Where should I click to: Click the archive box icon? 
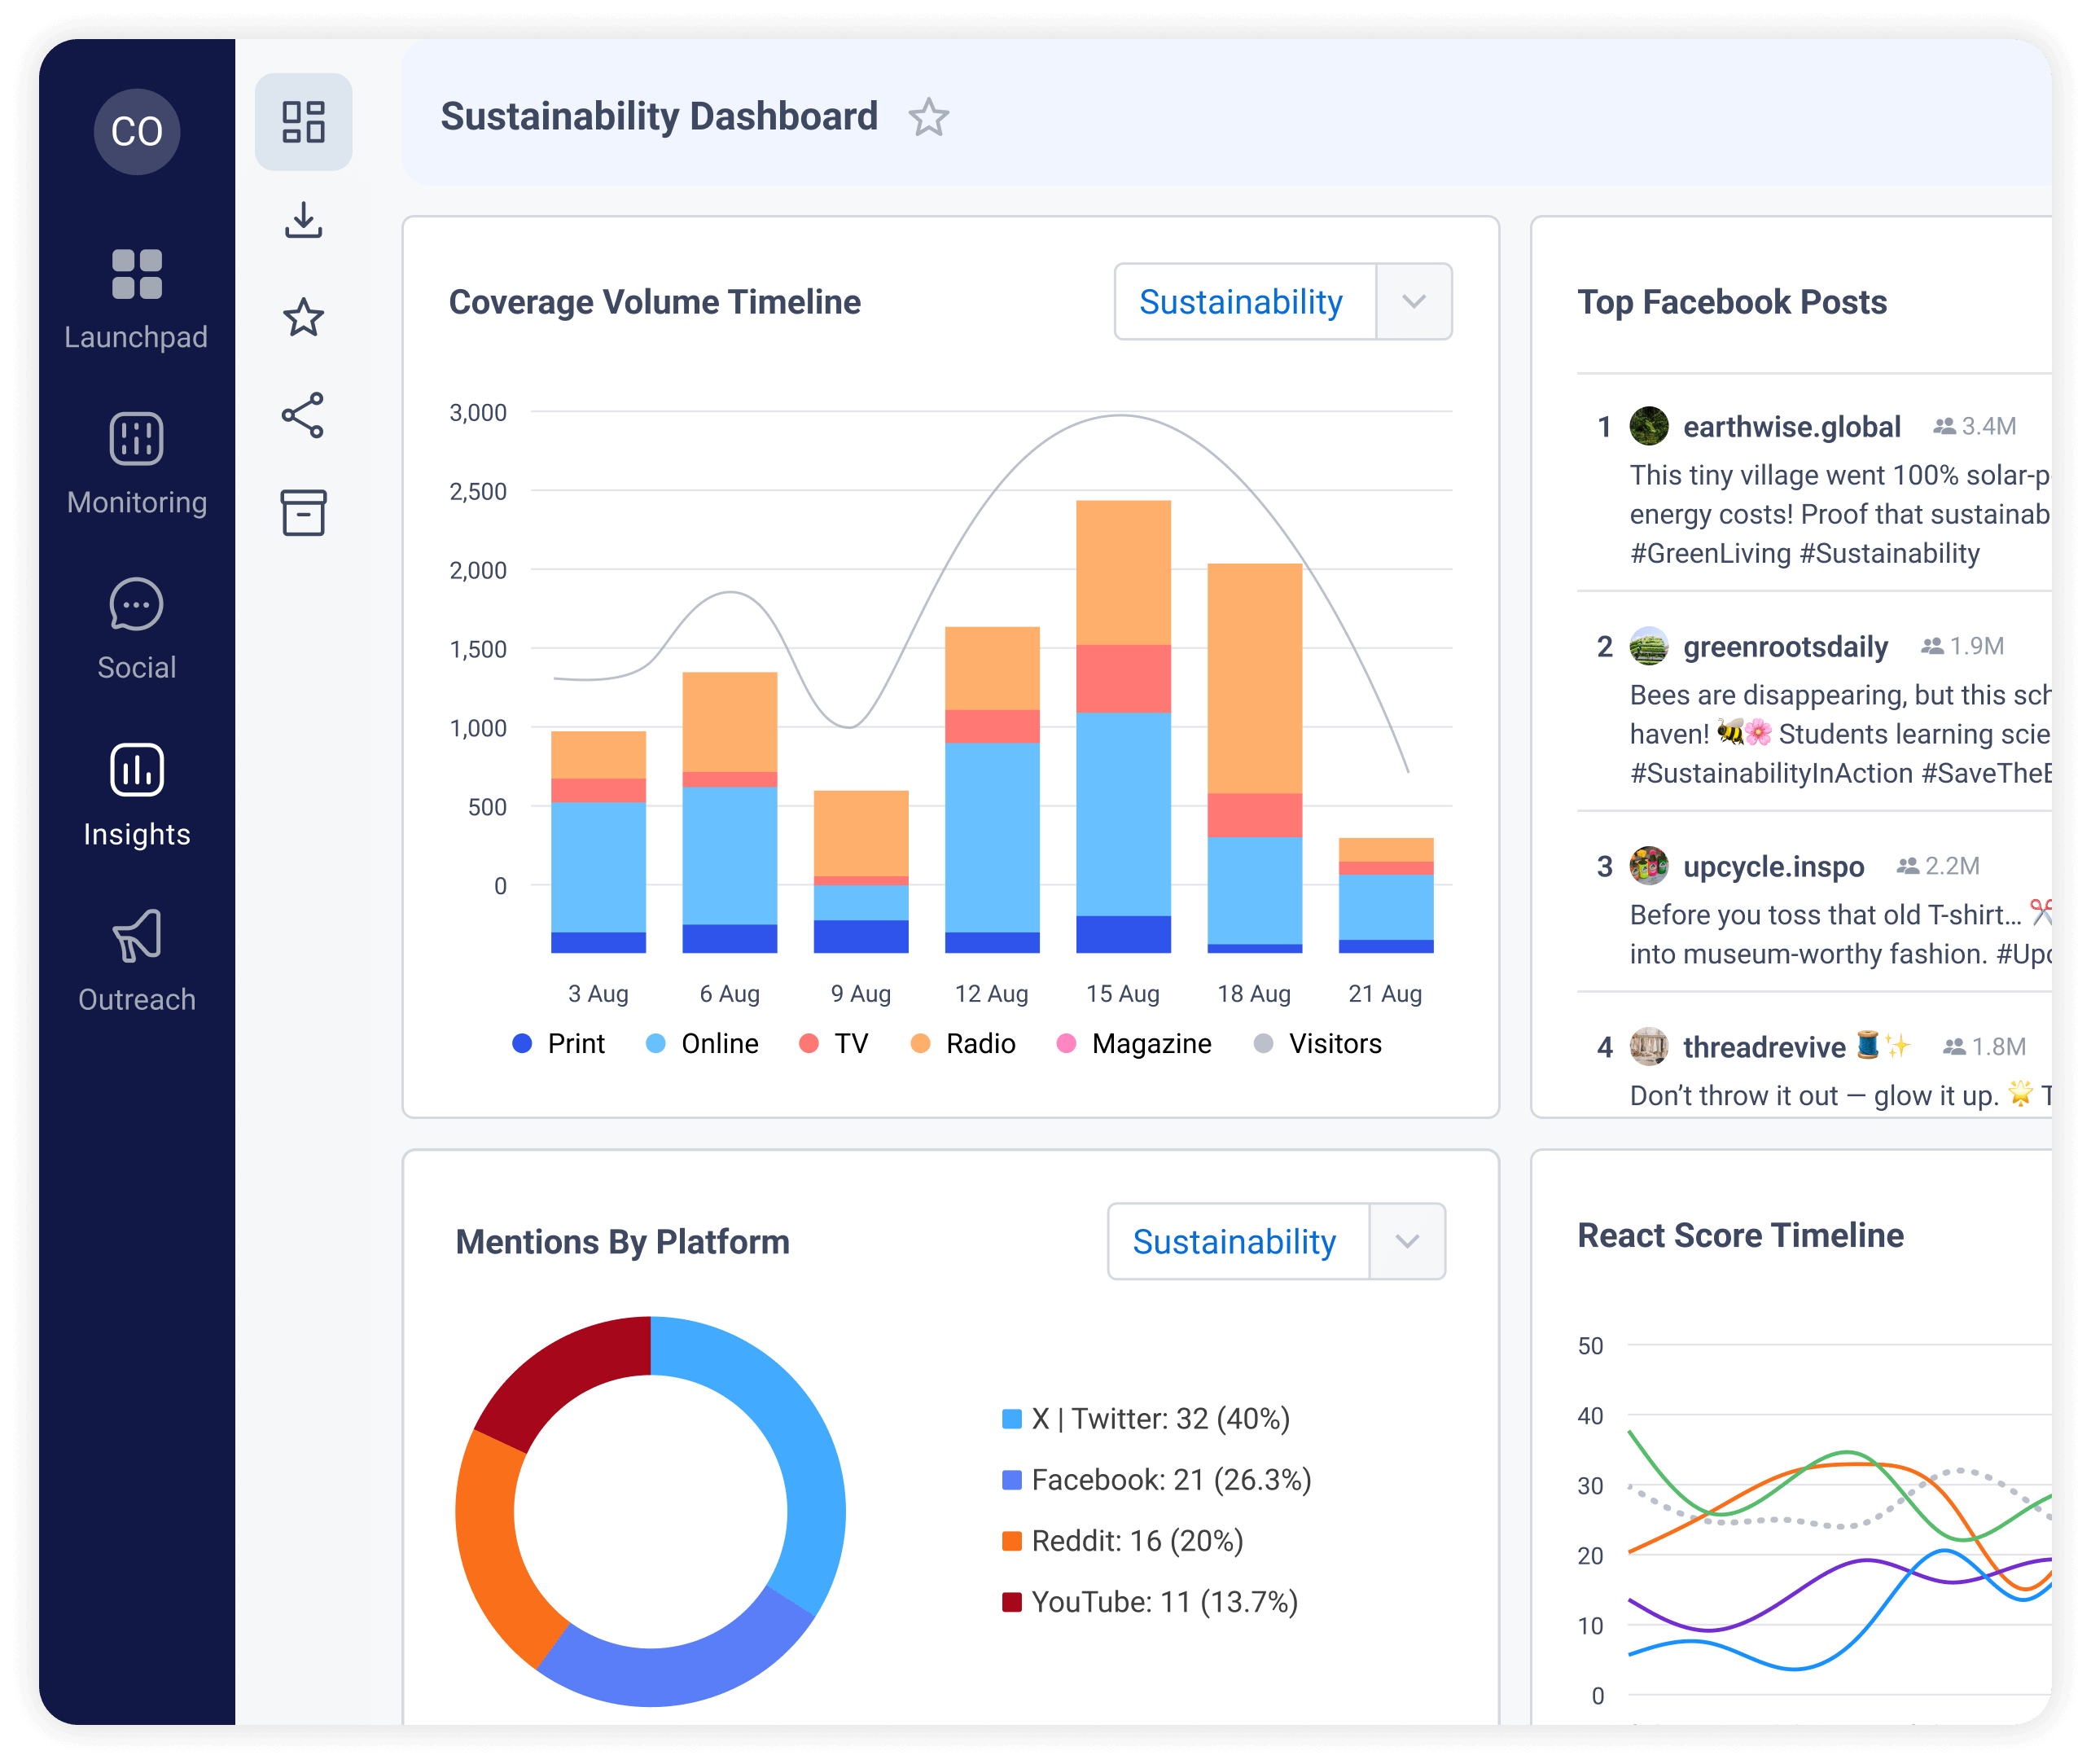[x=303, y=512]
